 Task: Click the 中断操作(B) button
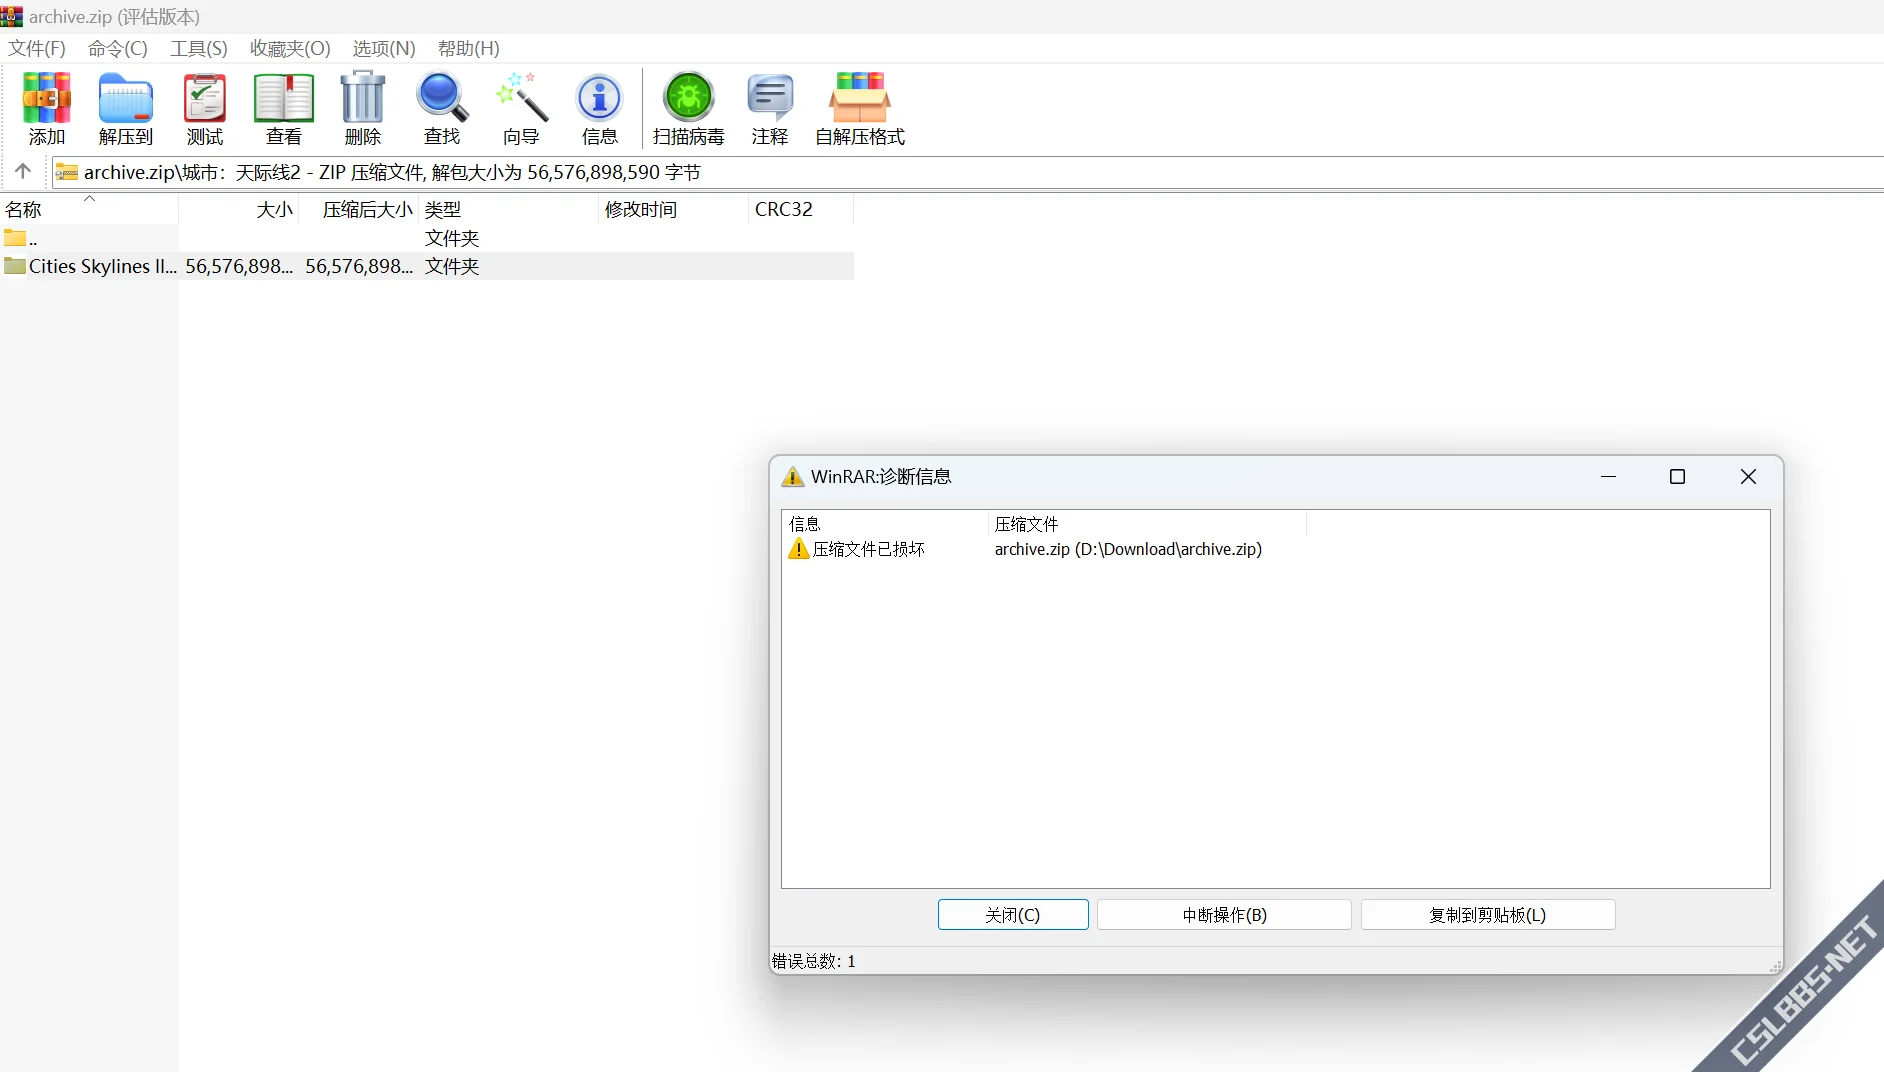1224,915
